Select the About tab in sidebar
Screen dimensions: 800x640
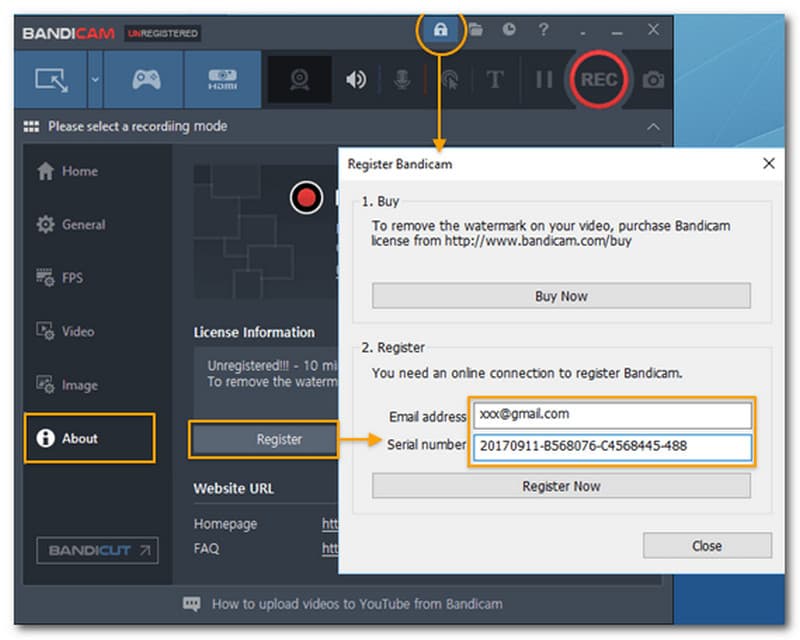tap(89, 438)
